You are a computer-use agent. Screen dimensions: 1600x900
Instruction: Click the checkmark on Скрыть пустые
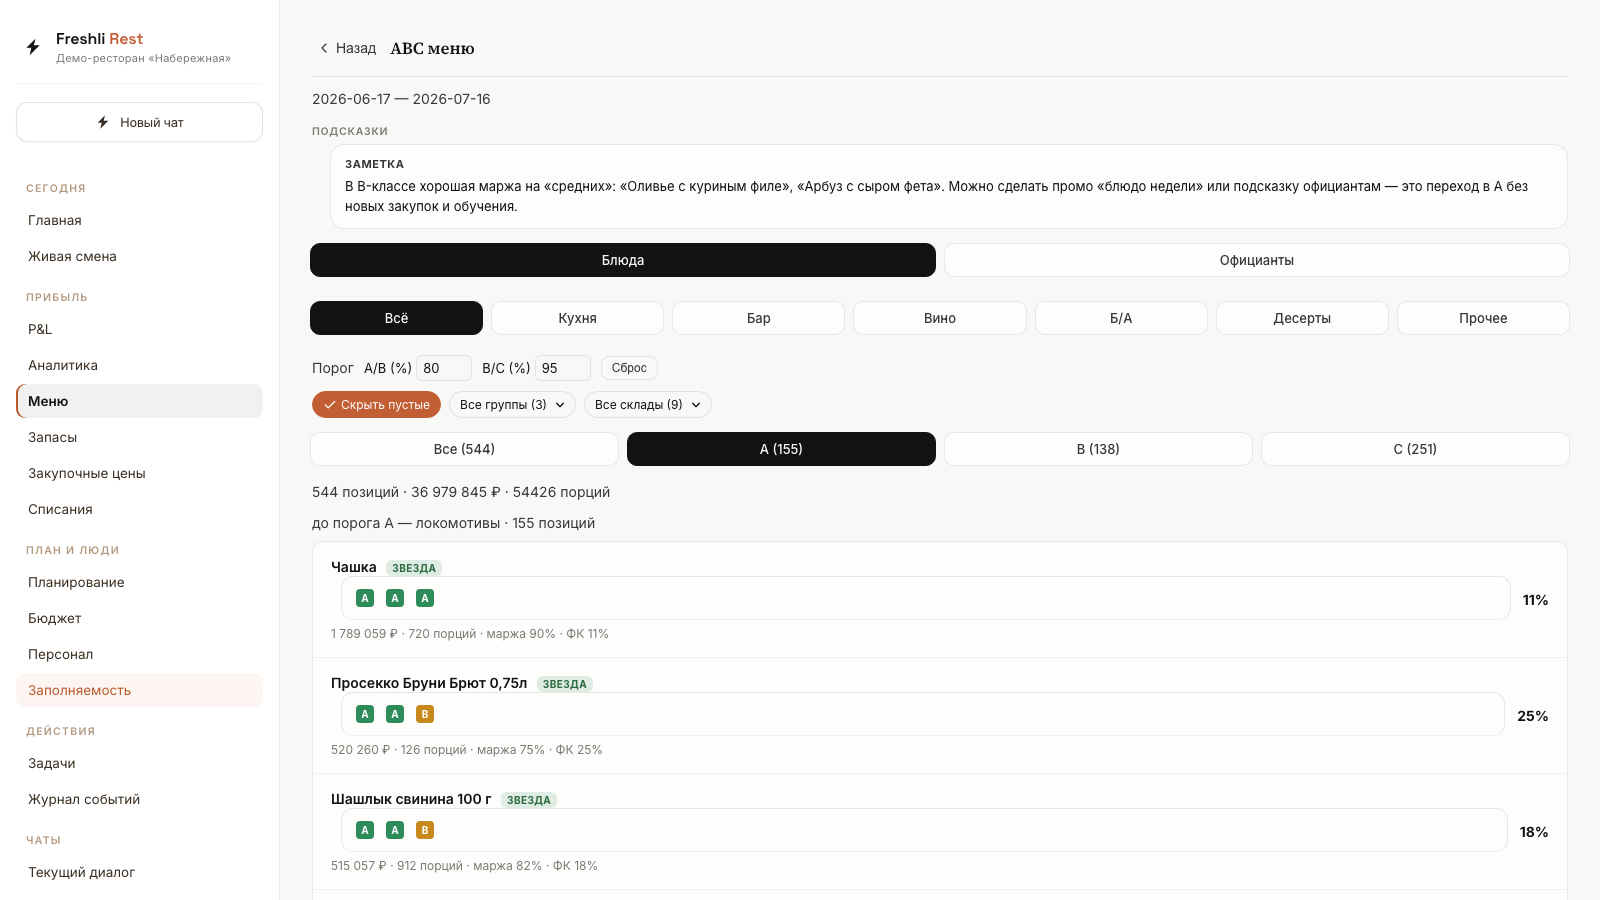click(x=329, y=405)
